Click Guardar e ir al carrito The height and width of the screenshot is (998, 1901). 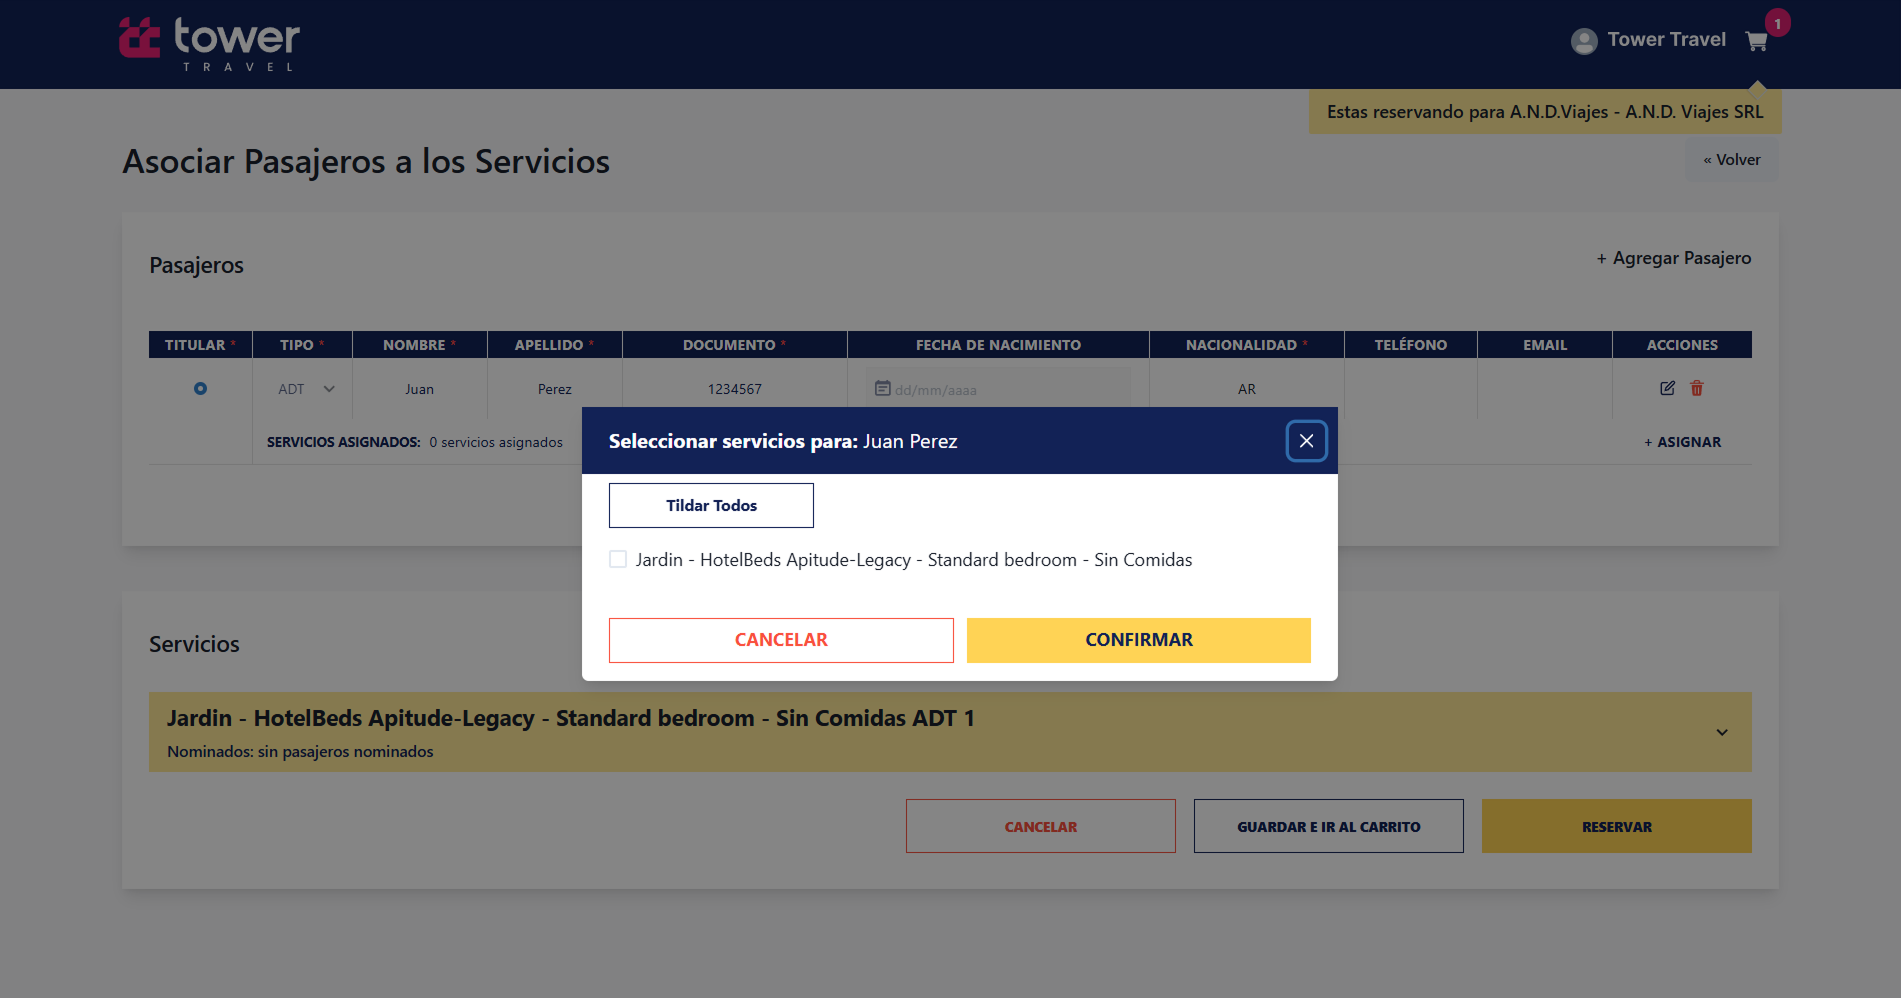(x=1329, y=826)
